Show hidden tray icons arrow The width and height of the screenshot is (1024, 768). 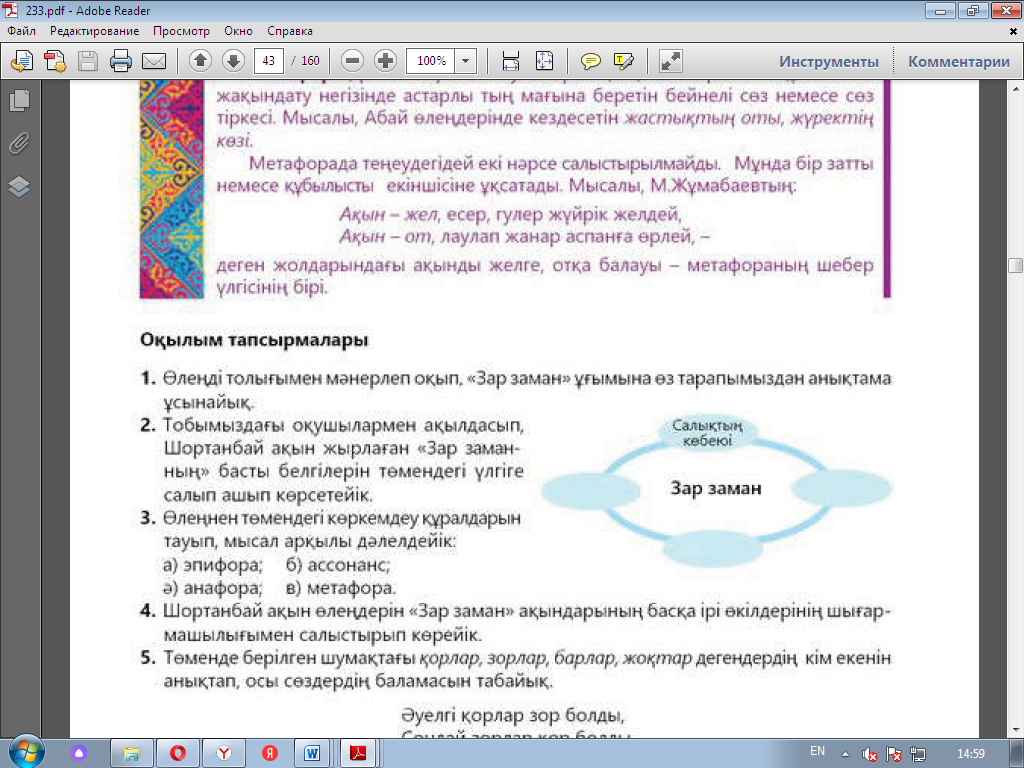[x=846, y=754]
